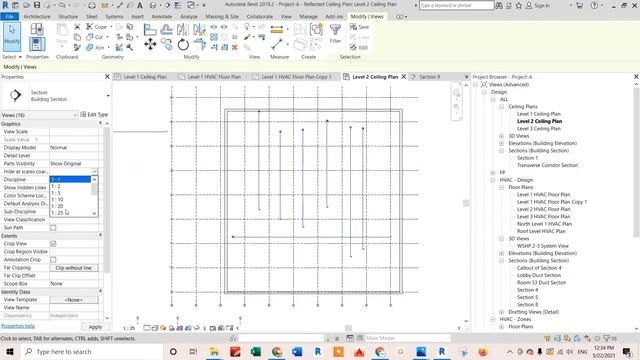Collapse the Ceiling Plans tree node
The image size is (640, 360).
click(502, 107)
